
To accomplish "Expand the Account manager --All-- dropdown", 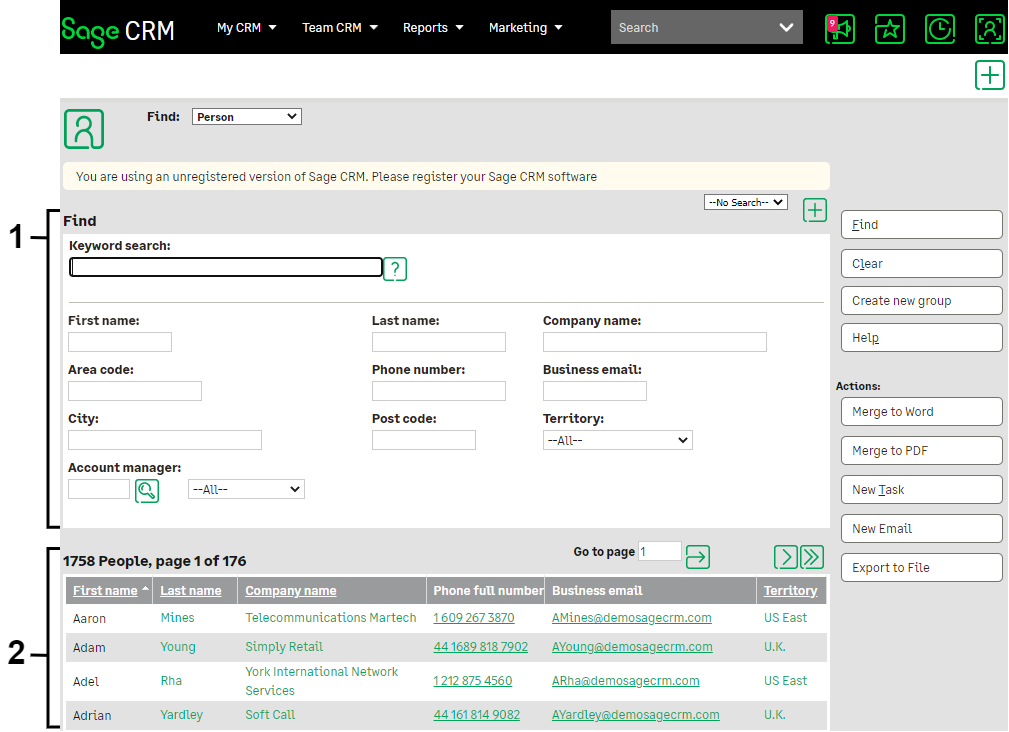I will (246, 489).
